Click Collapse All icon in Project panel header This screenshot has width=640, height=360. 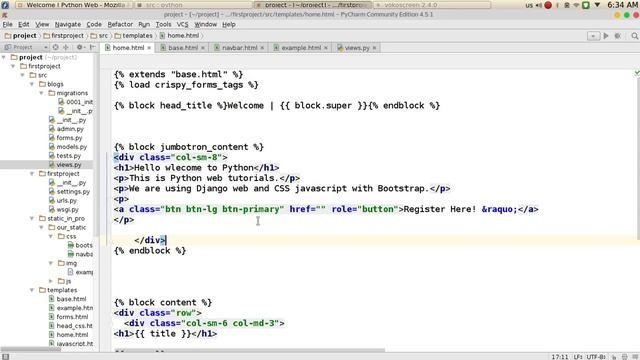(66, 47)
